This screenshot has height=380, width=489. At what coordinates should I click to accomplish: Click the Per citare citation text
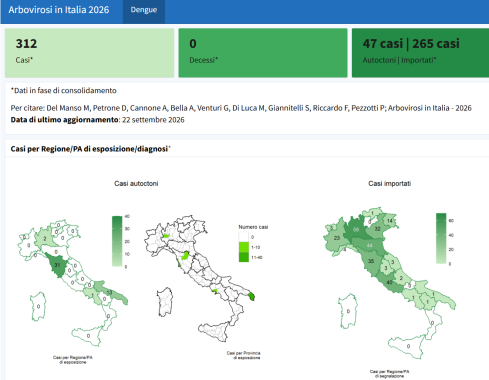coord(241,108)
